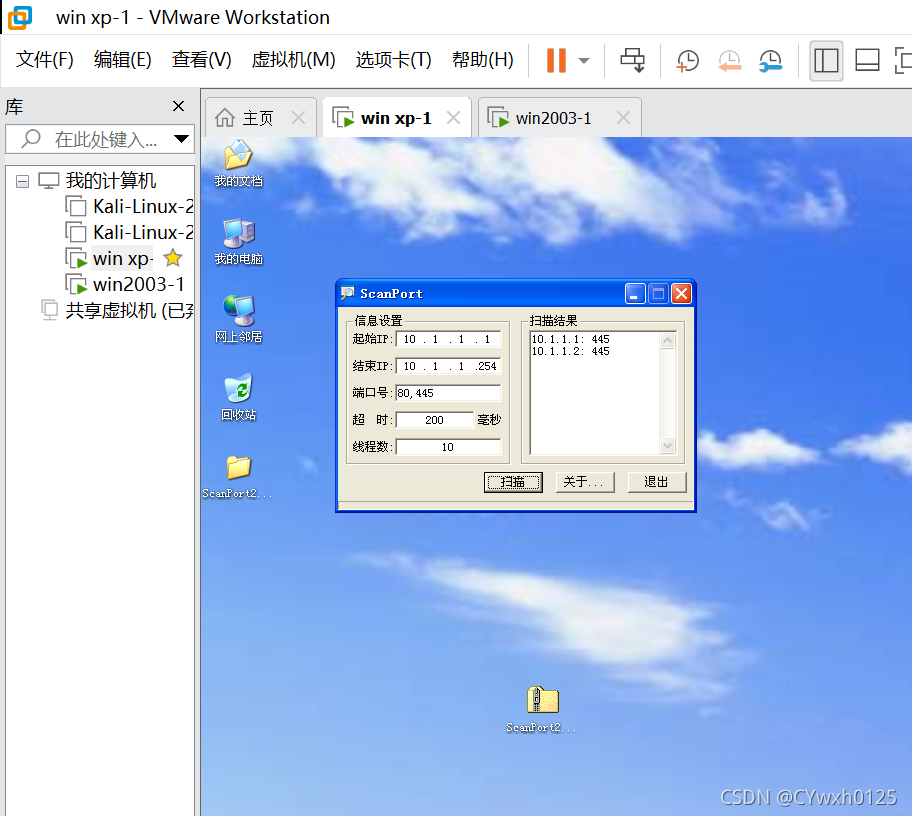Toggle the library sidebar view icon
912x816 pixels.
(826, 60)
